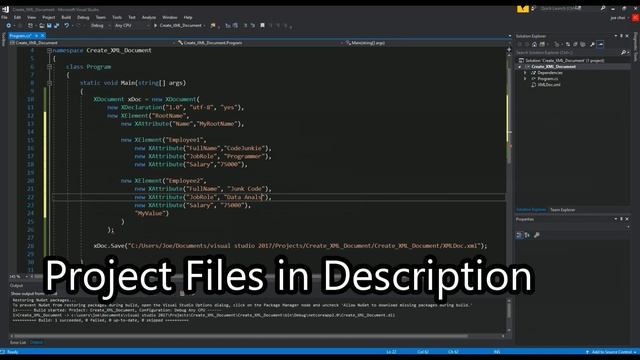Screen dimensions: 640x360
Task: Switch to the Team Explorer tab
Action: tap(562, 210)
